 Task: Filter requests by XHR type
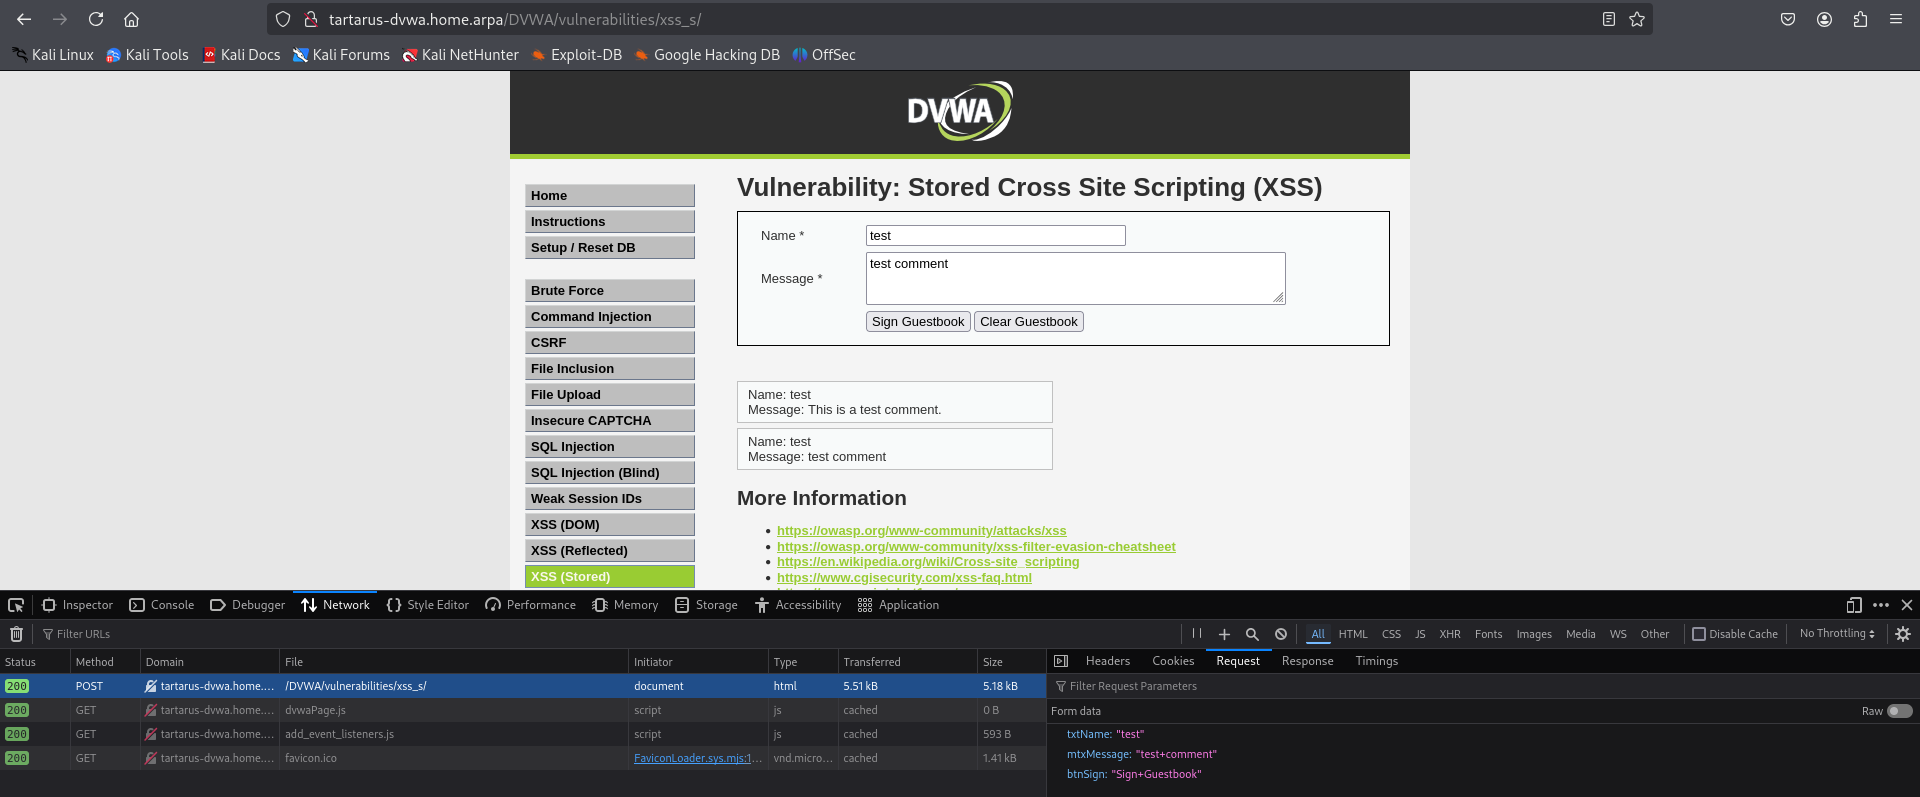point(1449,634)
